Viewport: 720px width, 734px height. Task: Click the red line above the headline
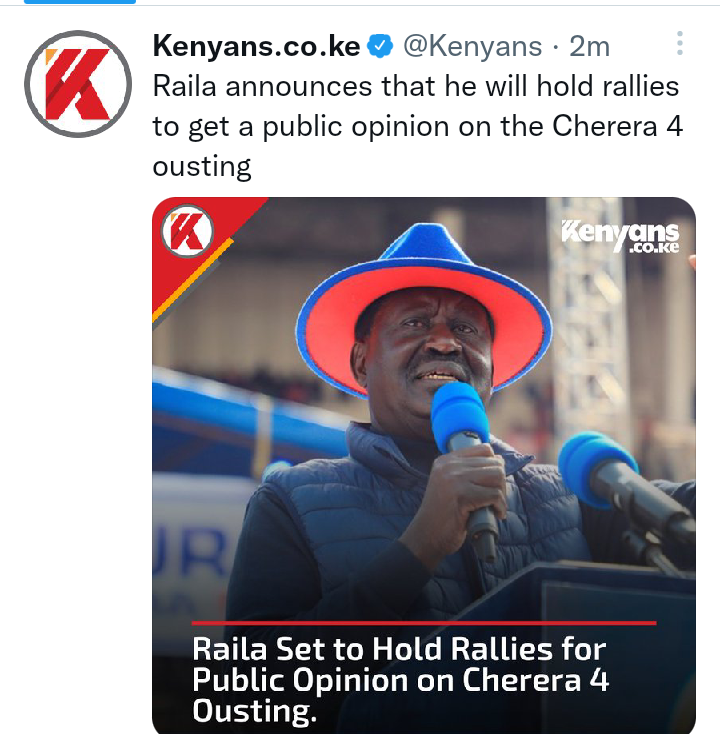424,623
